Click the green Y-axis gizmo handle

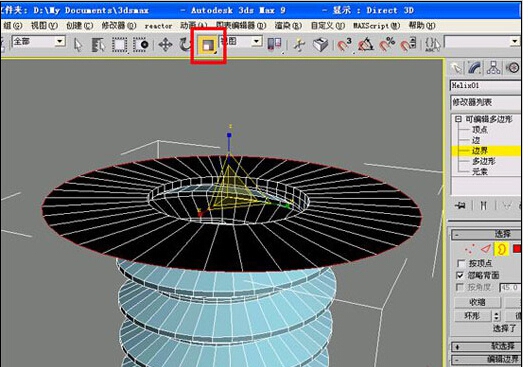tap(287, 205)
